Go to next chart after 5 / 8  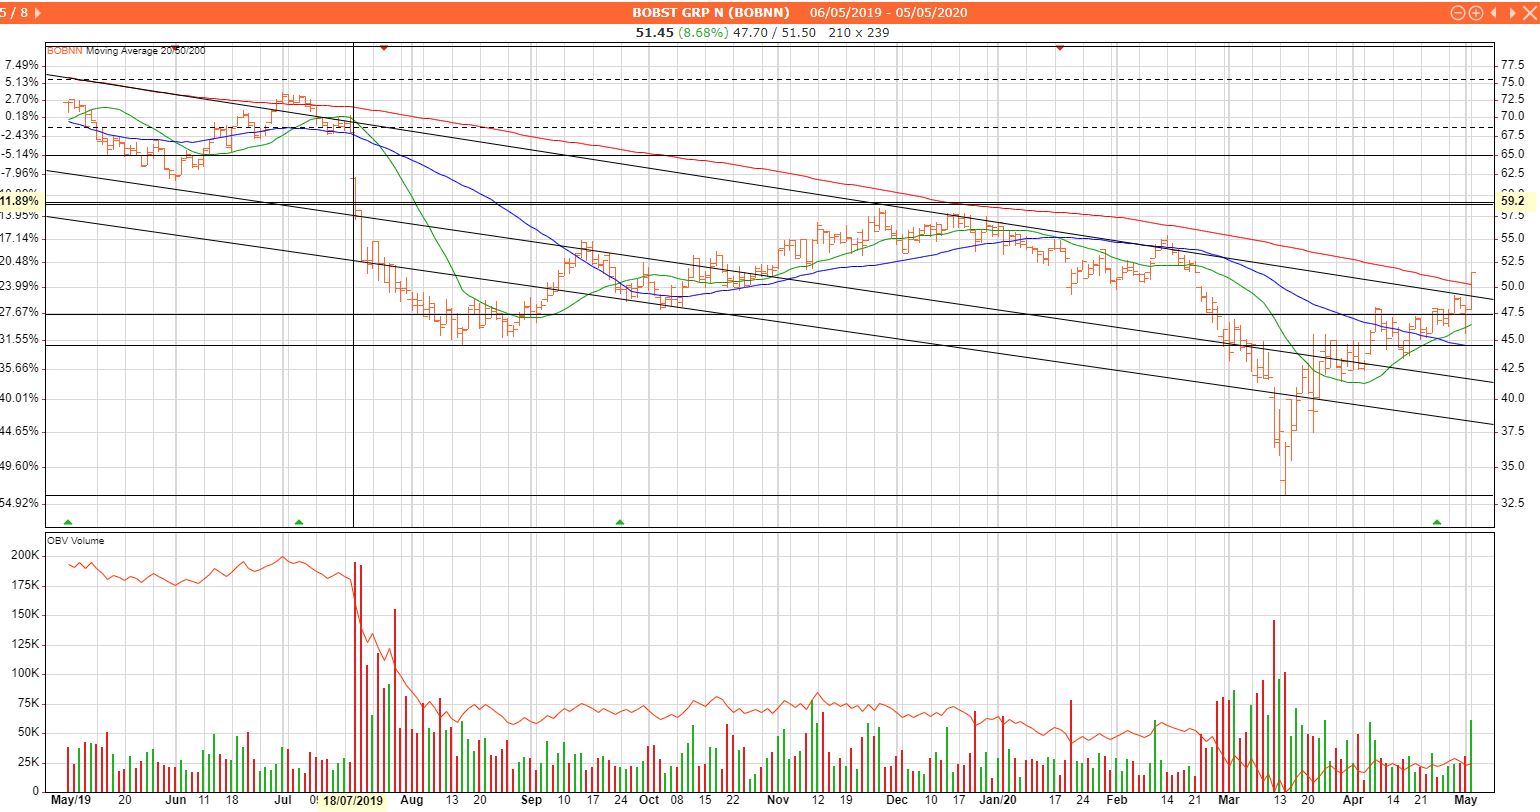coord(1510,13)
